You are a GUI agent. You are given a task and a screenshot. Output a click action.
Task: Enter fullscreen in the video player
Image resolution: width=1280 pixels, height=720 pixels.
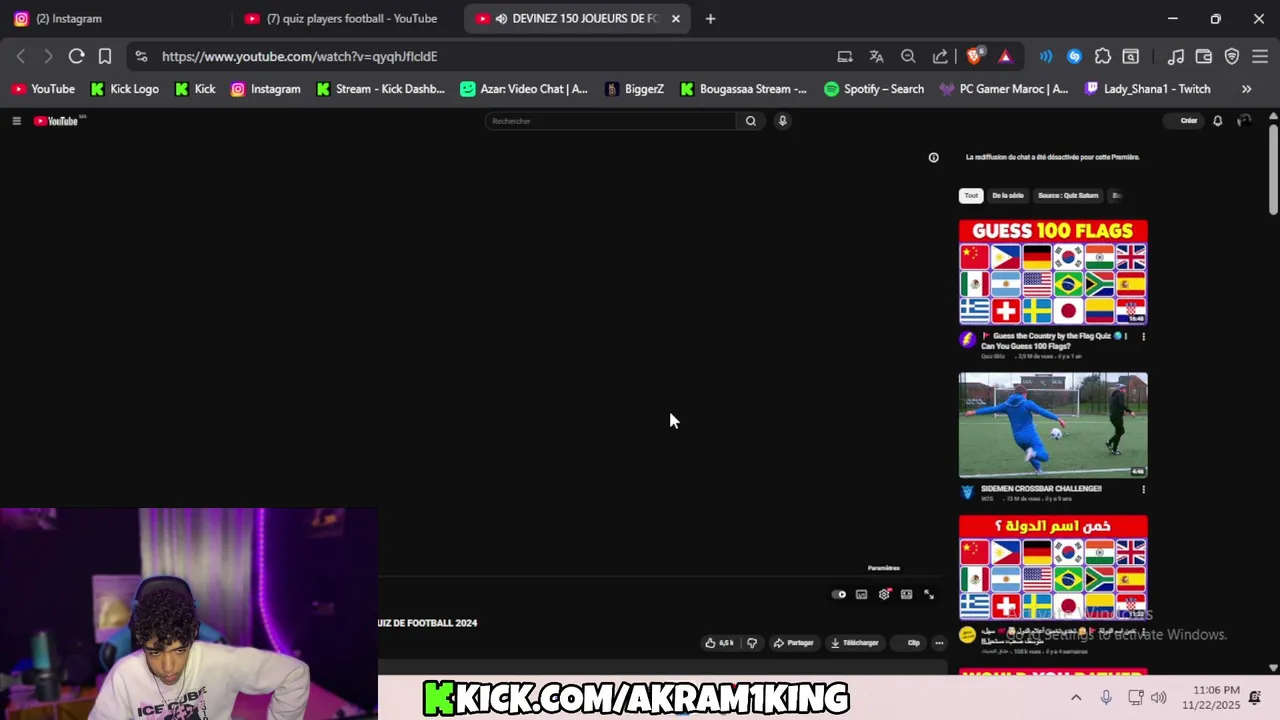point(929,594)
